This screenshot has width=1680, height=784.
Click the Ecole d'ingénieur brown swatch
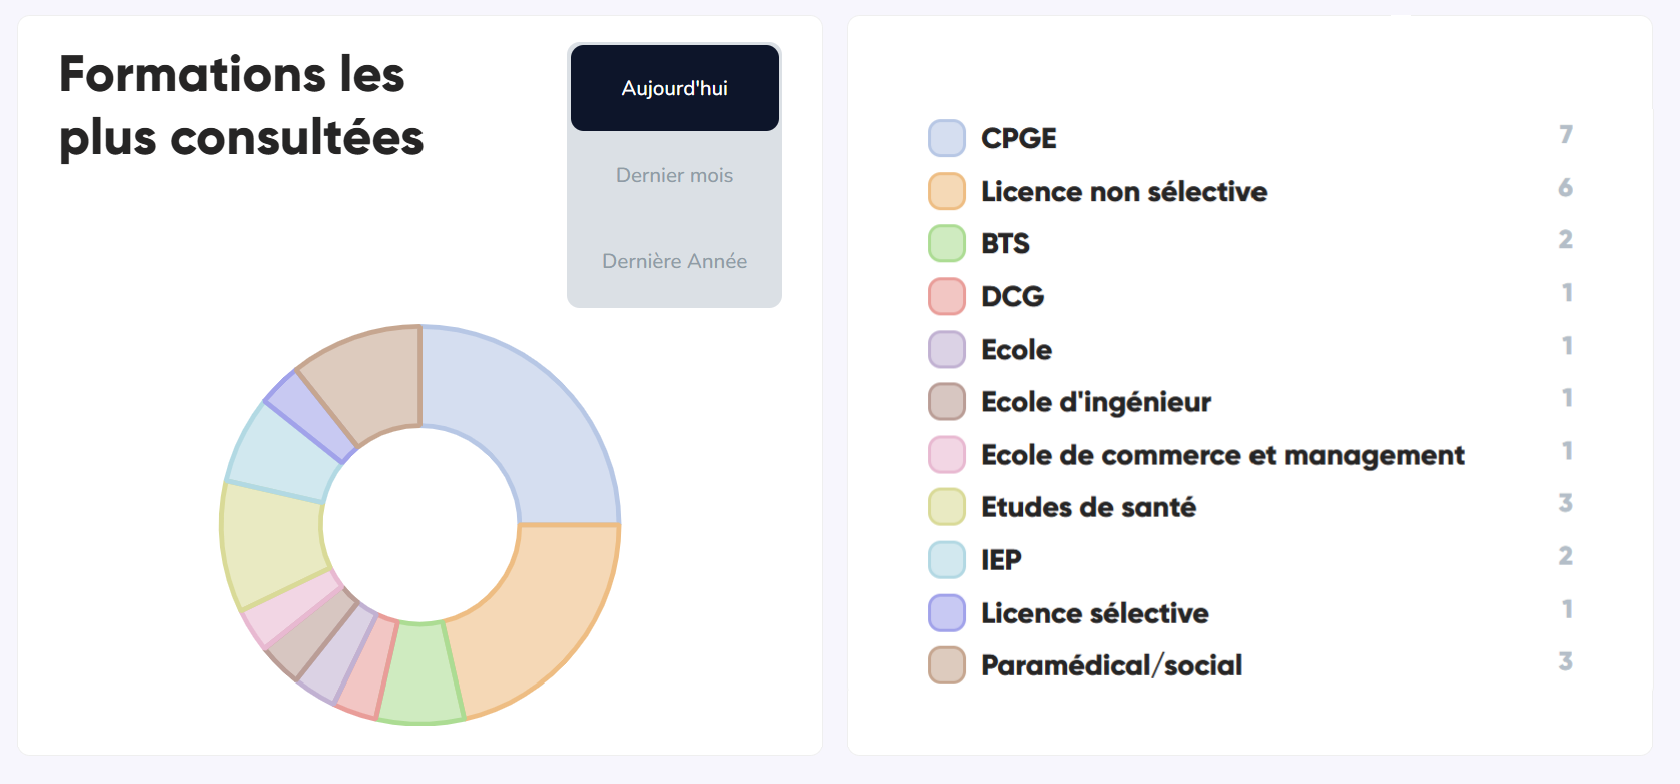[946, 401]
